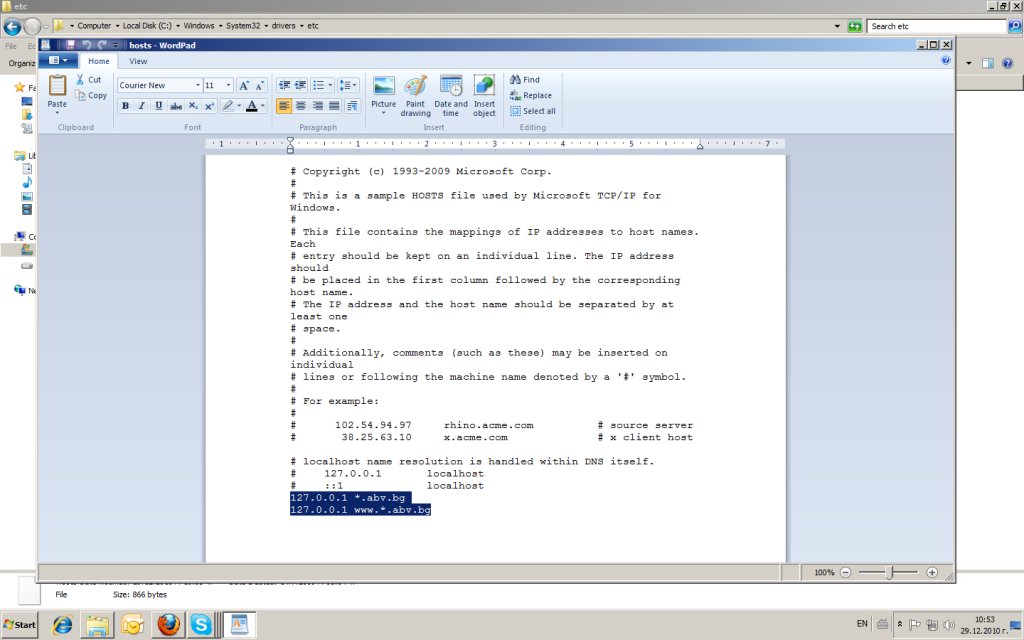The height and width of the screenshot is (640, 1024).
Task: Click the Copy icon
Action: pos(80,95)
